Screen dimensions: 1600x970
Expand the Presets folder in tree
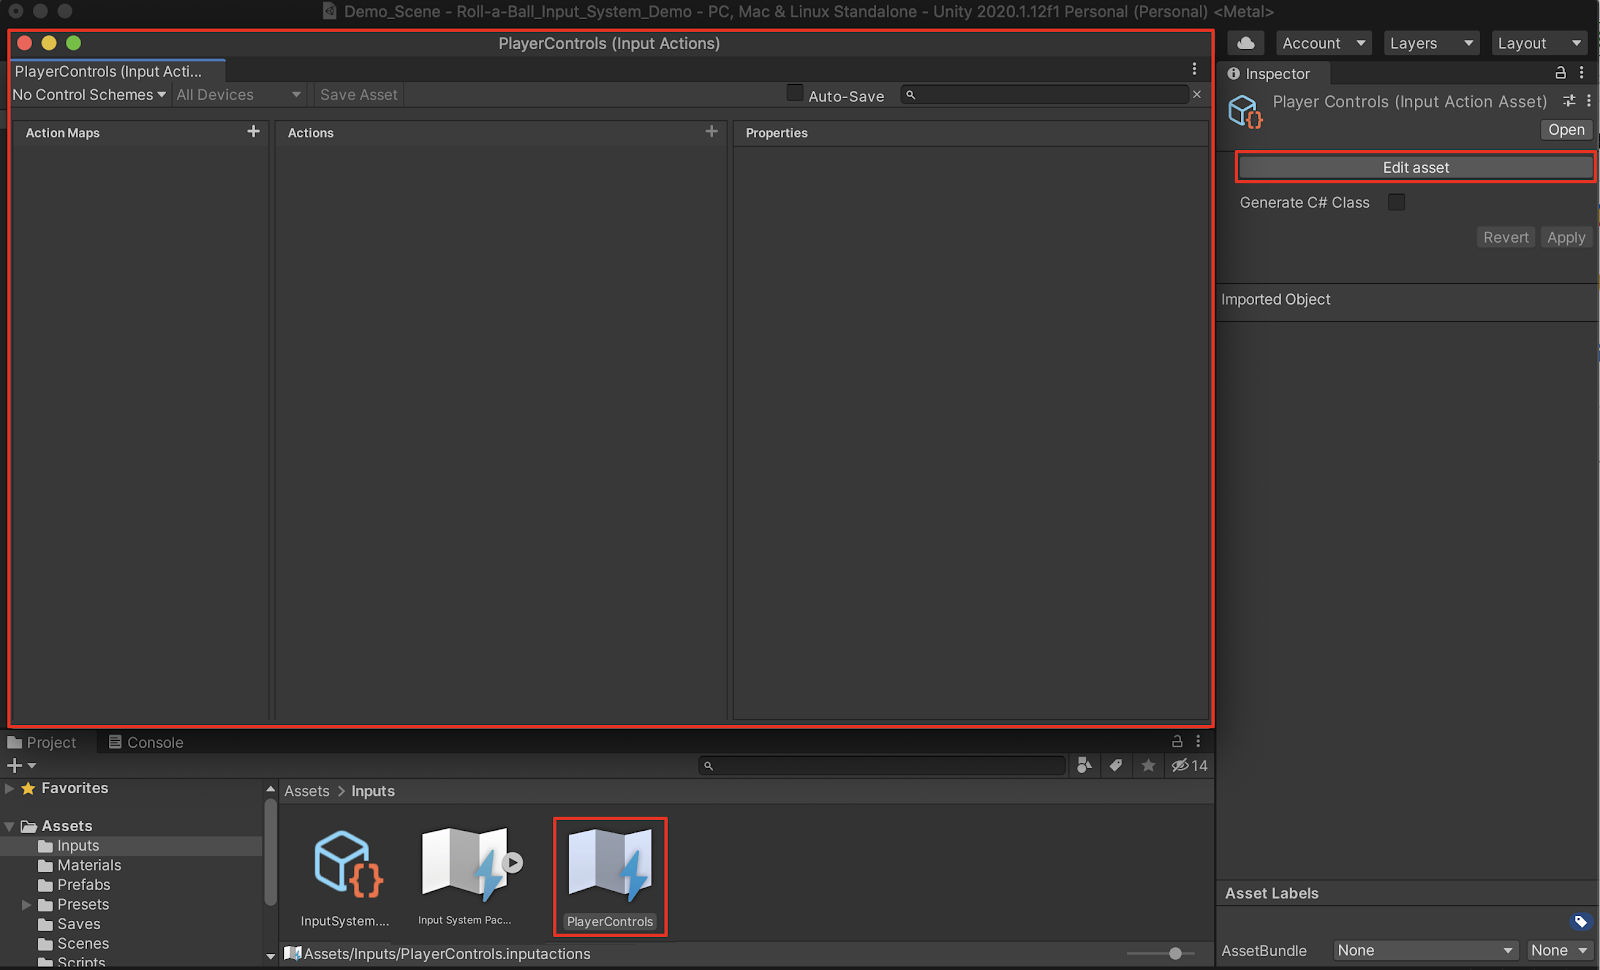27,905
